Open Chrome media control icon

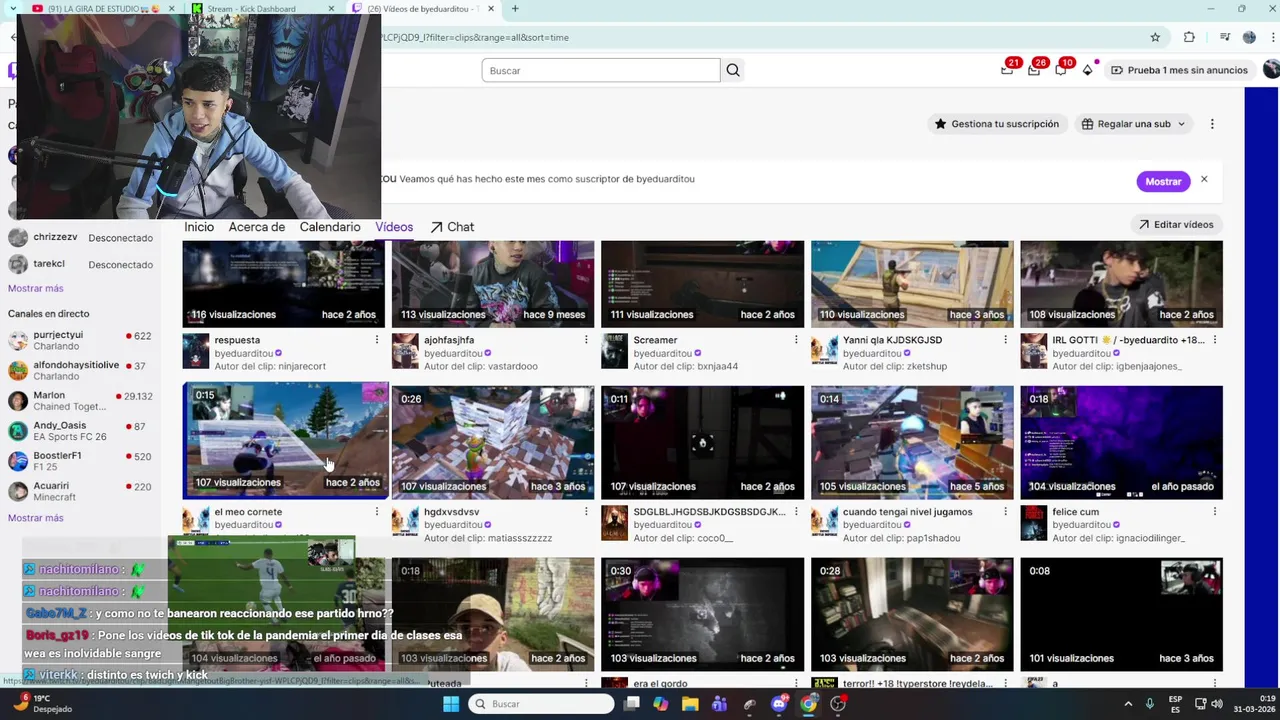[1225, 37]
